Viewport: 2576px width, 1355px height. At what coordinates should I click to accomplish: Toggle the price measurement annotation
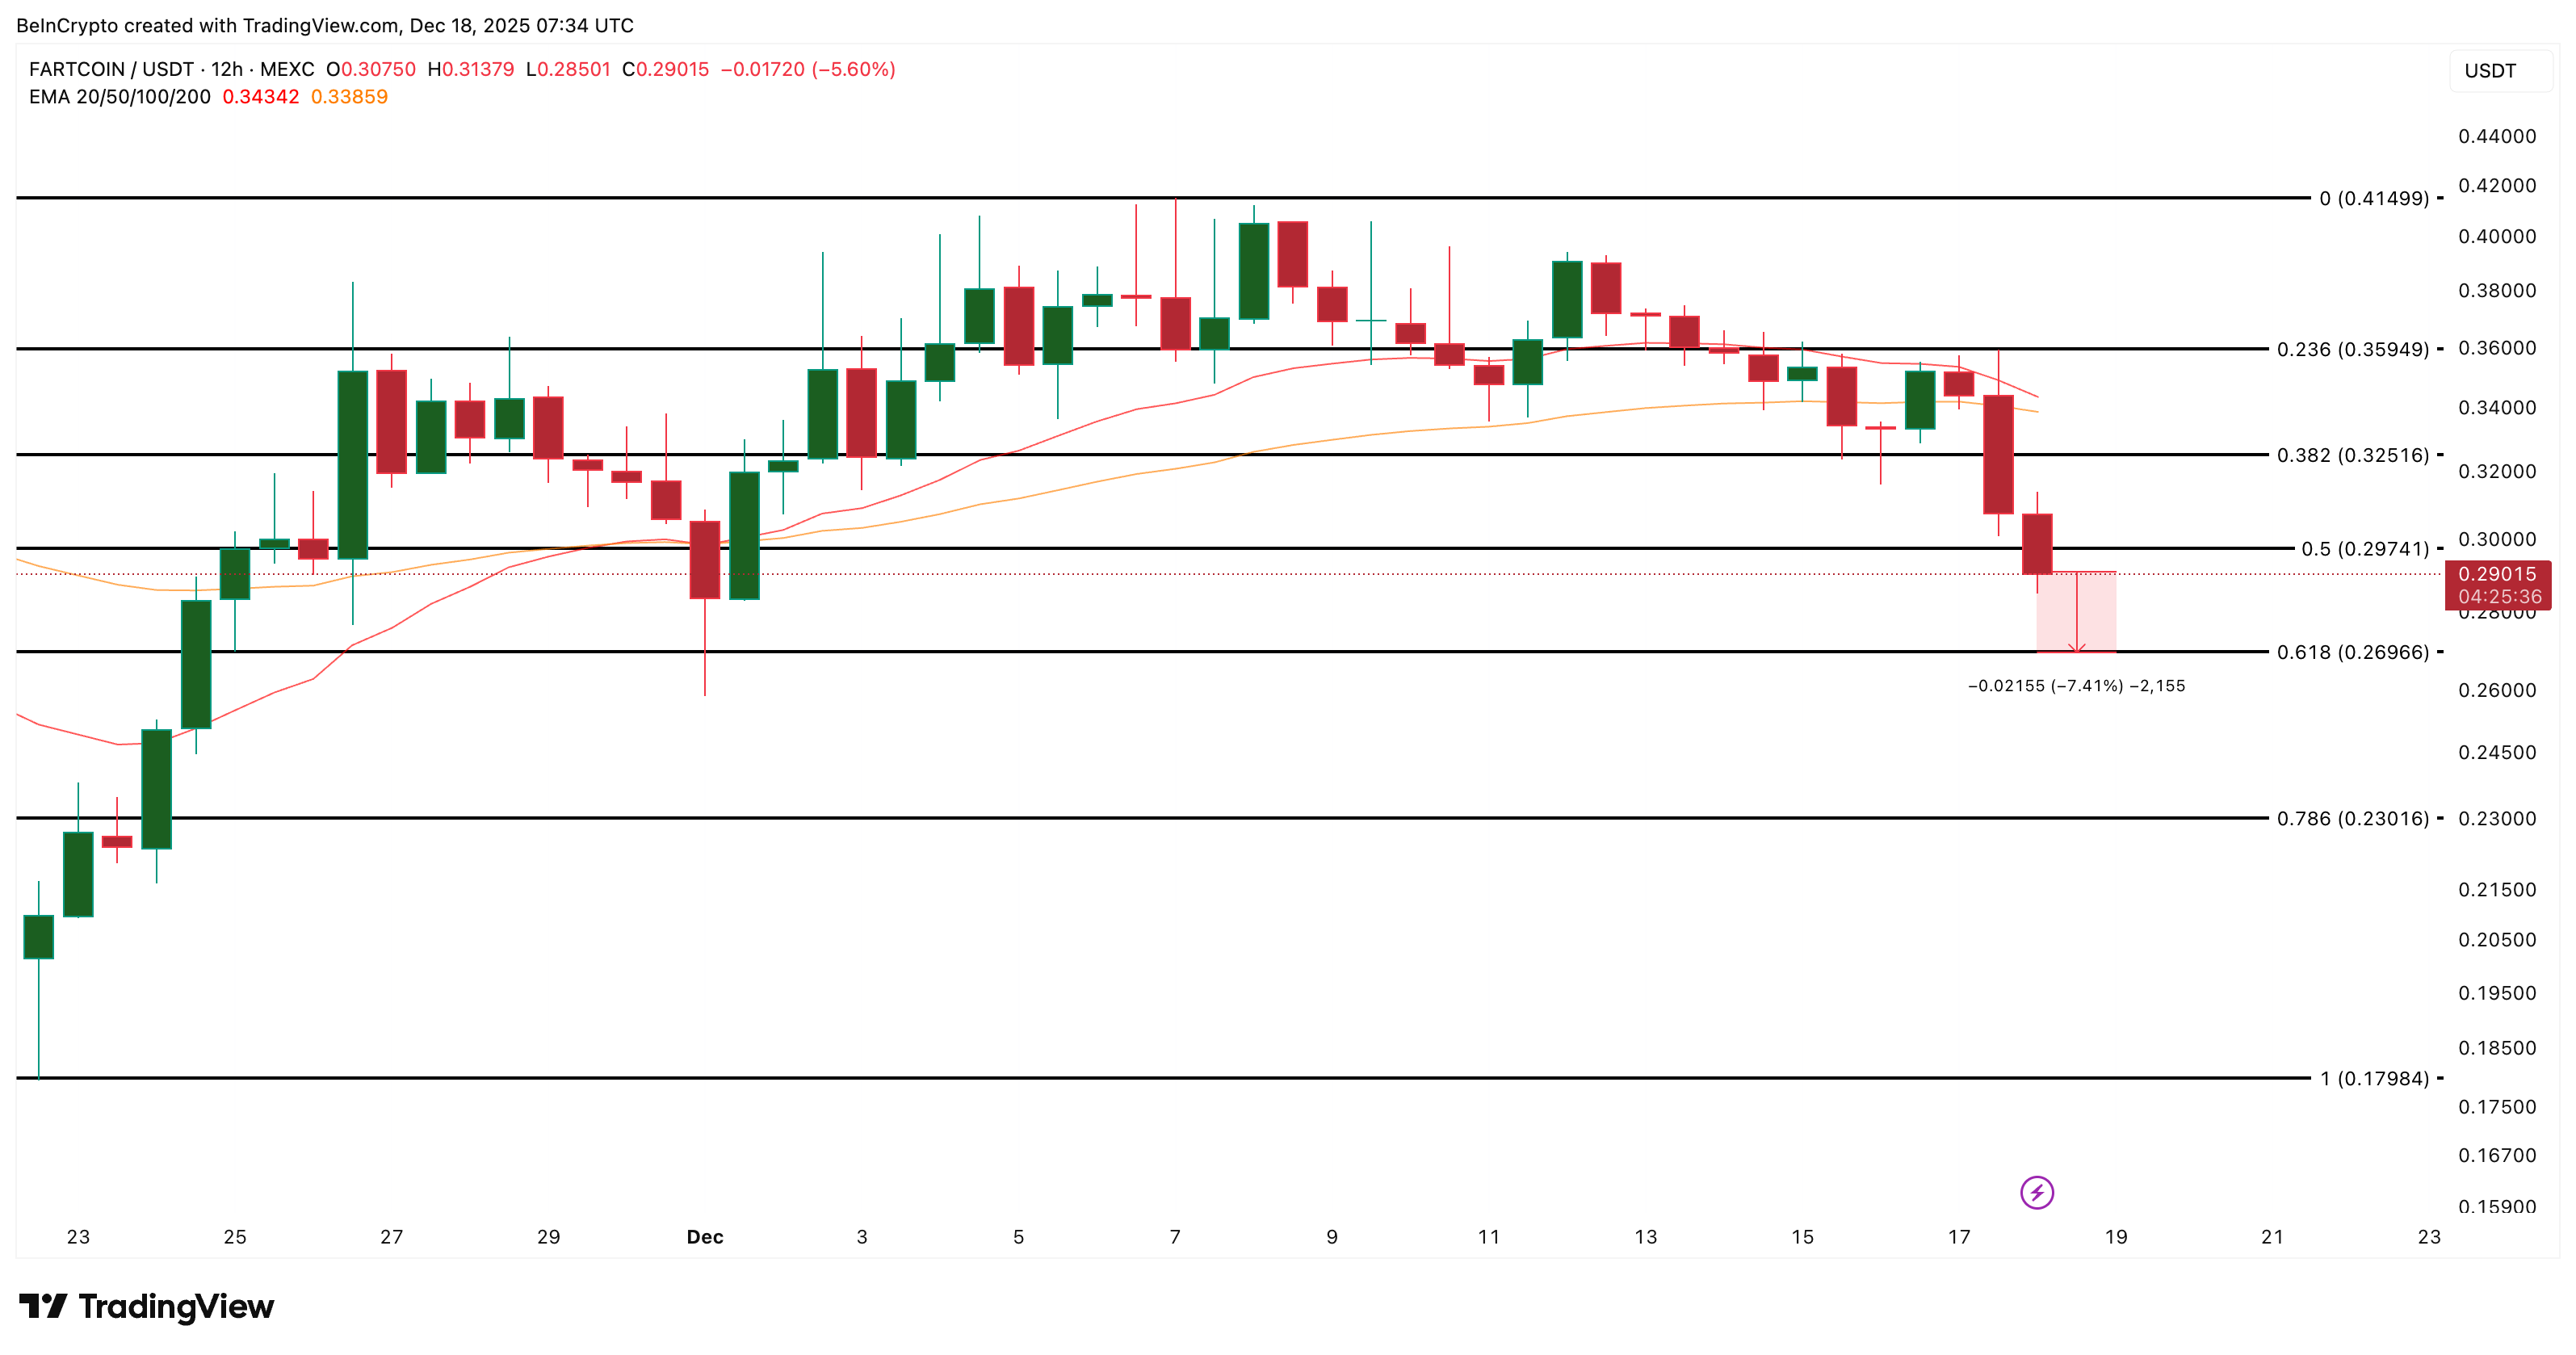click(2077, 615)
